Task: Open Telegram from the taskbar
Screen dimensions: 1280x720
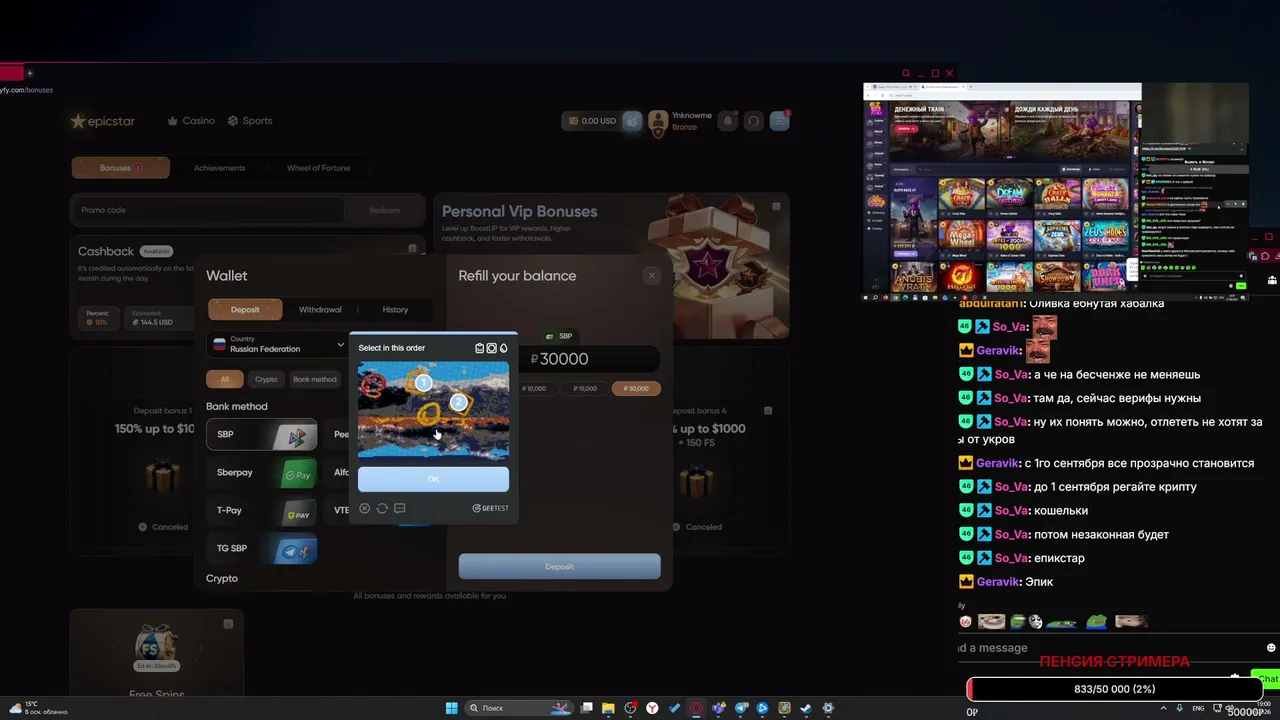Action: [x=741, y=708]
